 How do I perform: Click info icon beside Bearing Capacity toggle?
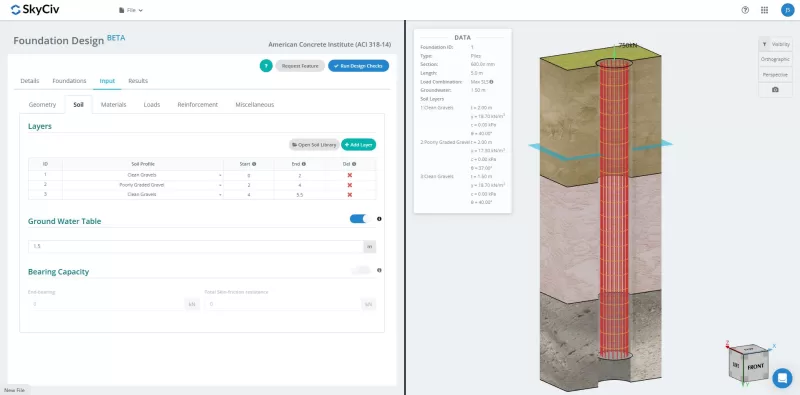(379, 270)
